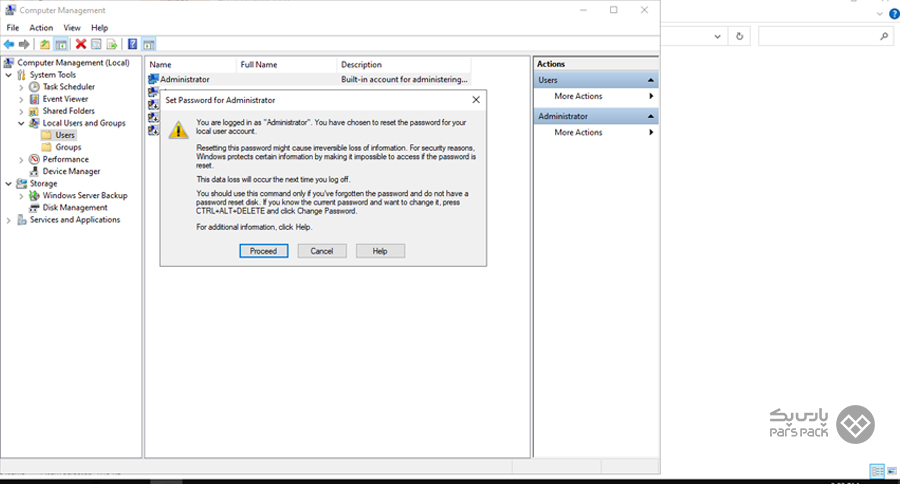
Task: Select the Services and Applications icon
Action: [22, 219]
